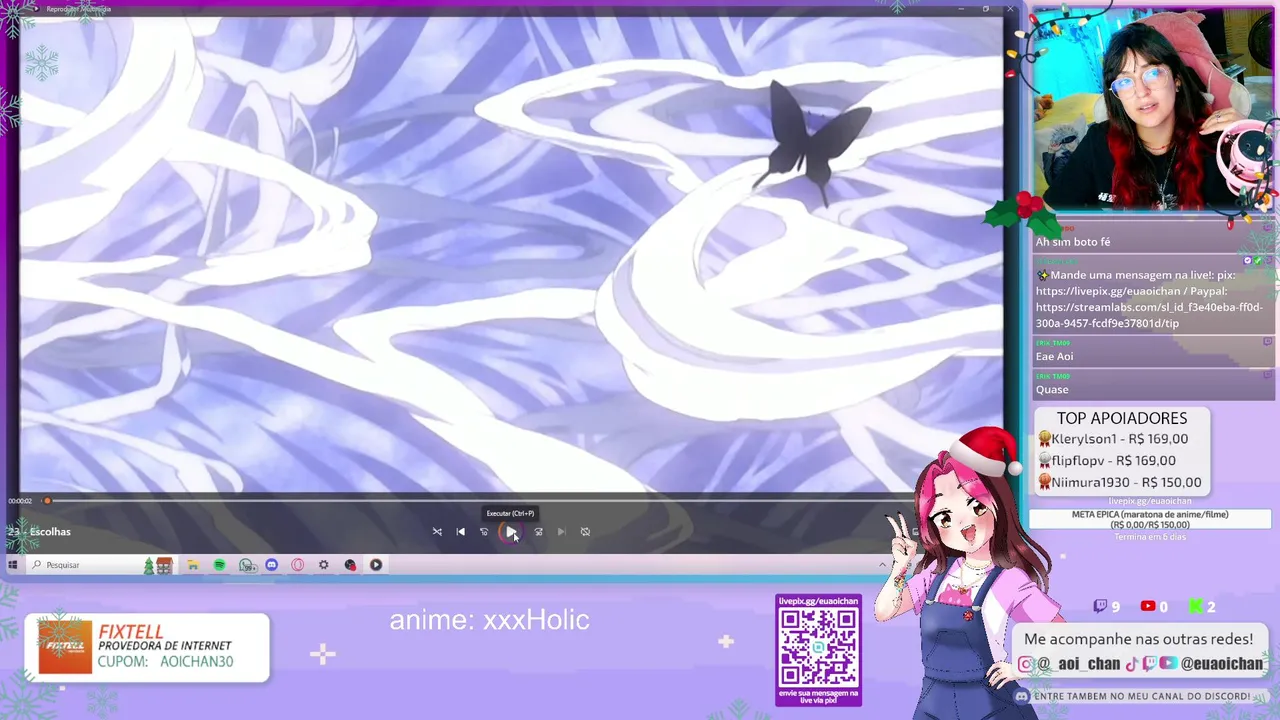Click the META EPICA goal progress bar
The height and width of the screenshot is (720, 1280).
[x=1149, y=519]
